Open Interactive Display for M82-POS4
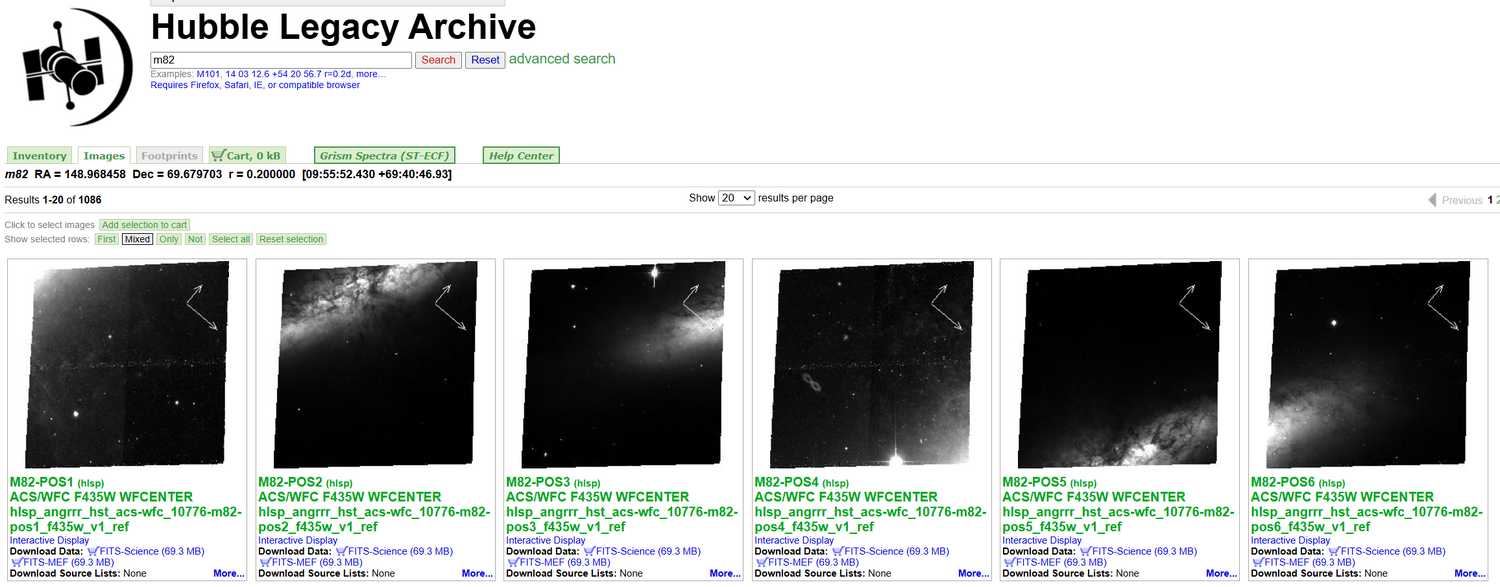Screen dimensions: 1500x587 pyautogui.click(x=794, y=540)
